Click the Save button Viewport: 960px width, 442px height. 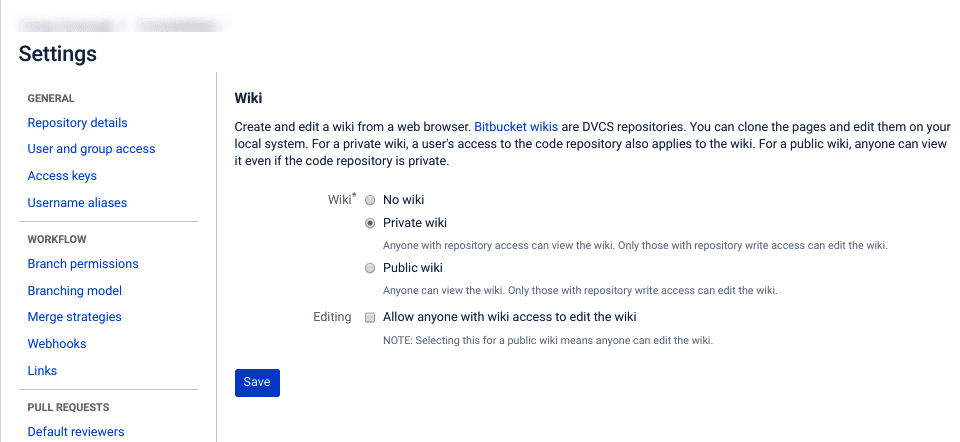click(x=257, y=382)
